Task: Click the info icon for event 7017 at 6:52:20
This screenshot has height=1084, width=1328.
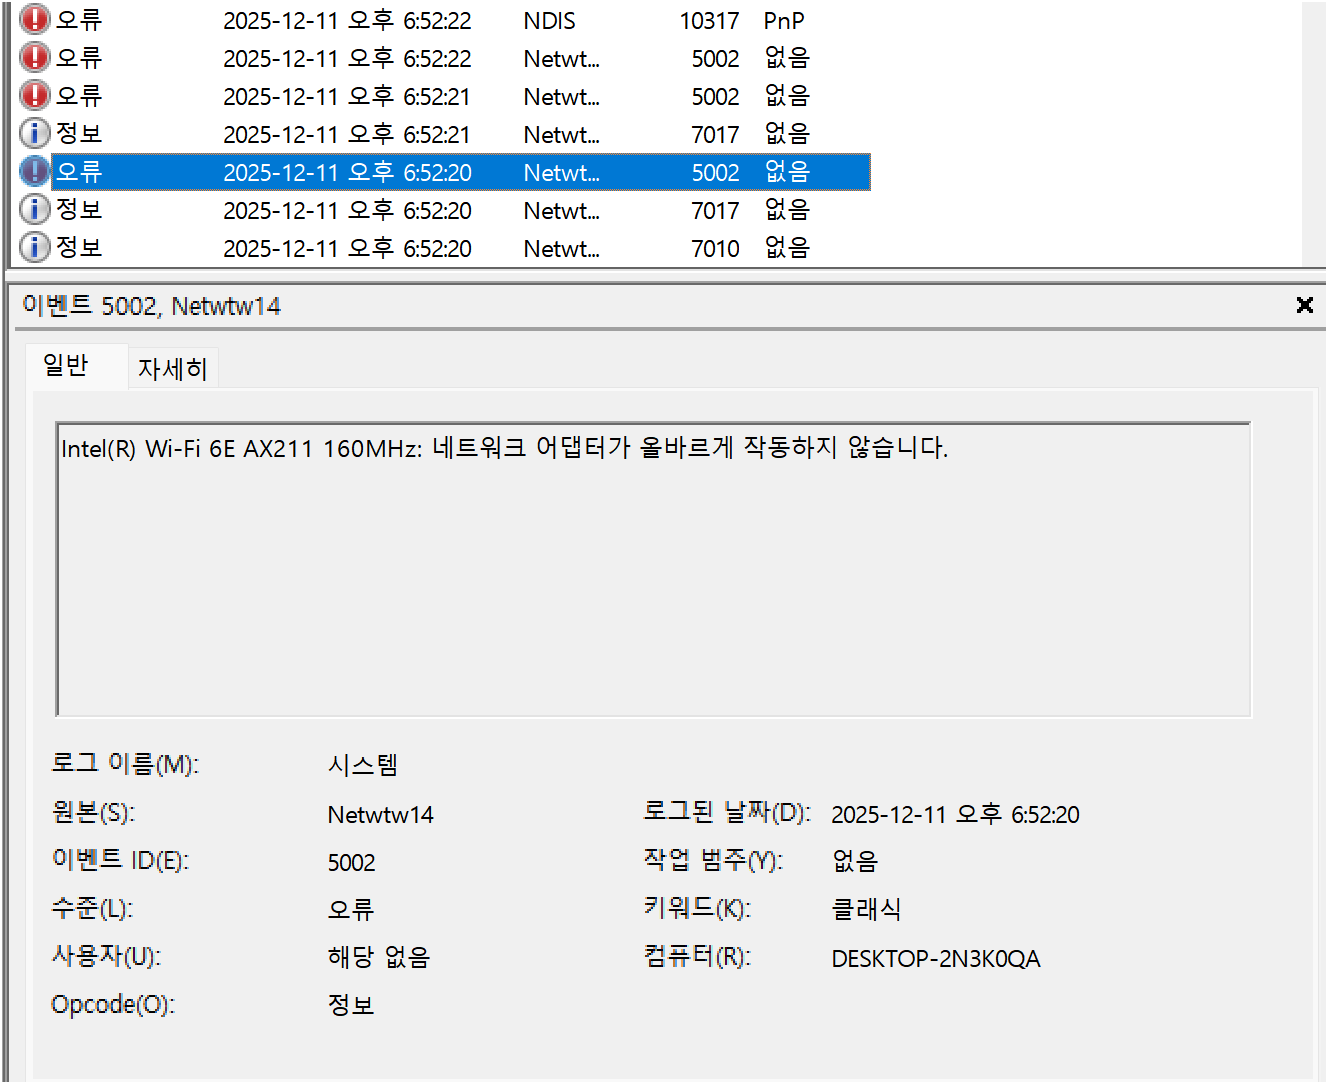Action: (34, 209)
